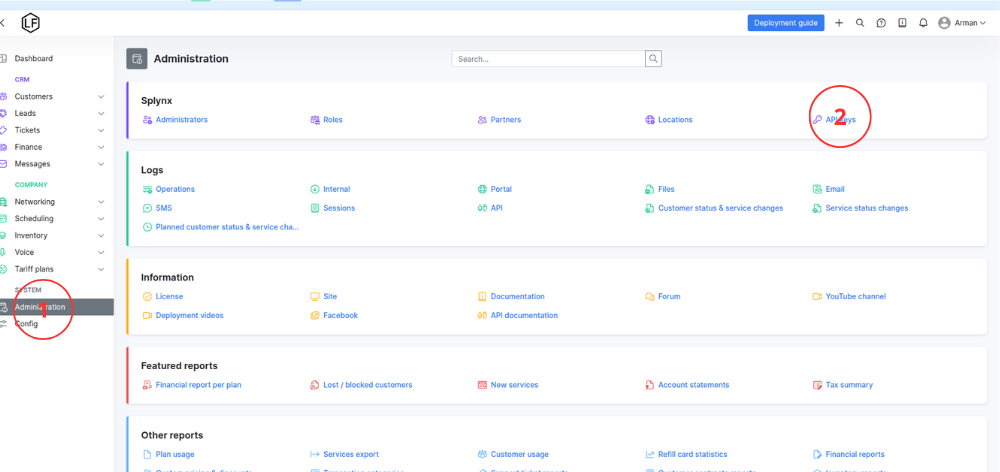
Task: Click the License icon
Action: click(147, 297)
